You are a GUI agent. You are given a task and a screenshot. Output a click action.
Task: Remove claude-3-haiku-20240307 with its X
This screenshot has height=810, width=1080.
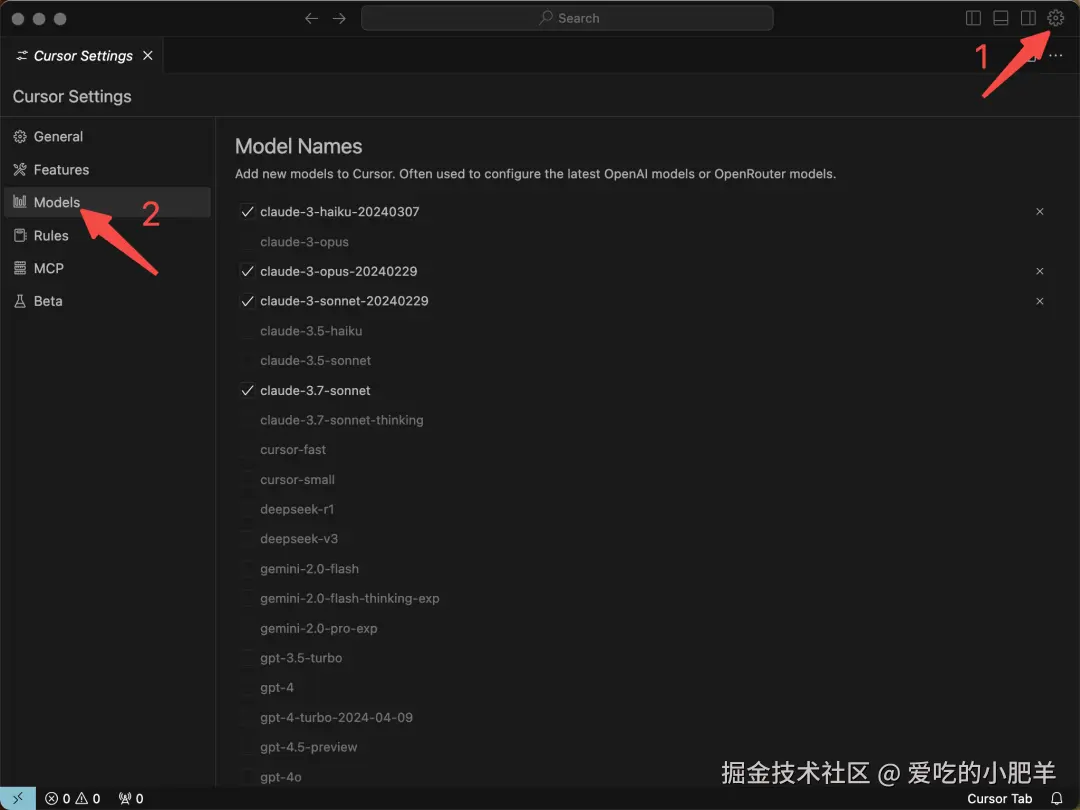1039,211
